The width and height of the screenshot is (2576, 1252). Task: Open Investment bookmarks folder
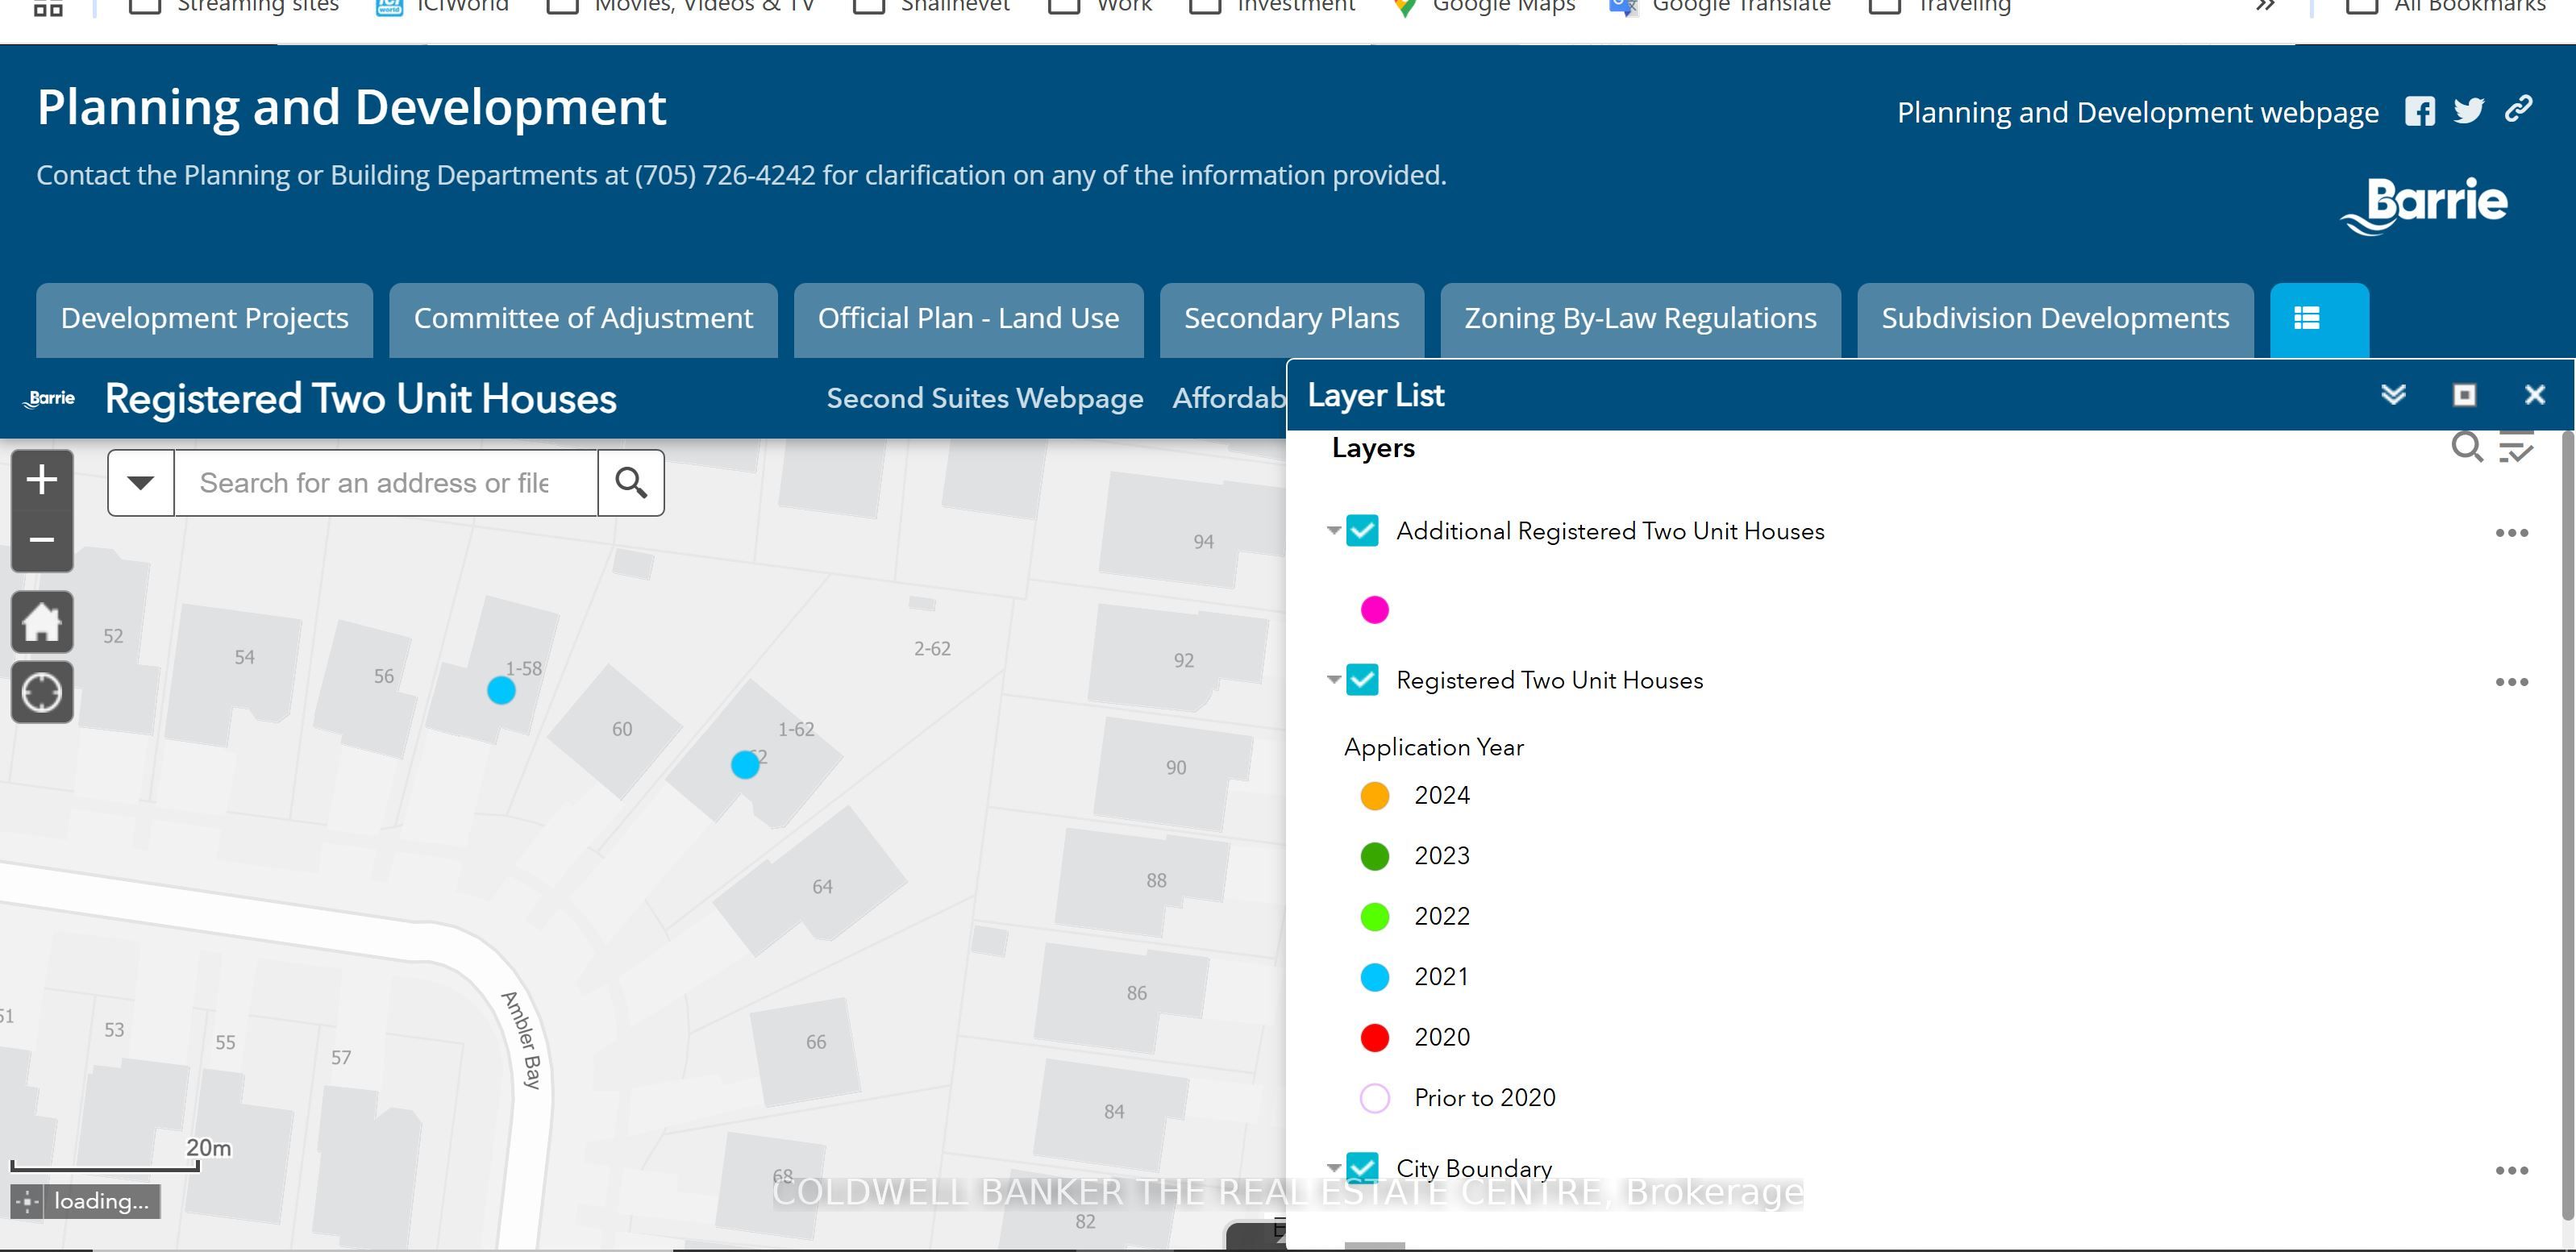[1272, 6]
